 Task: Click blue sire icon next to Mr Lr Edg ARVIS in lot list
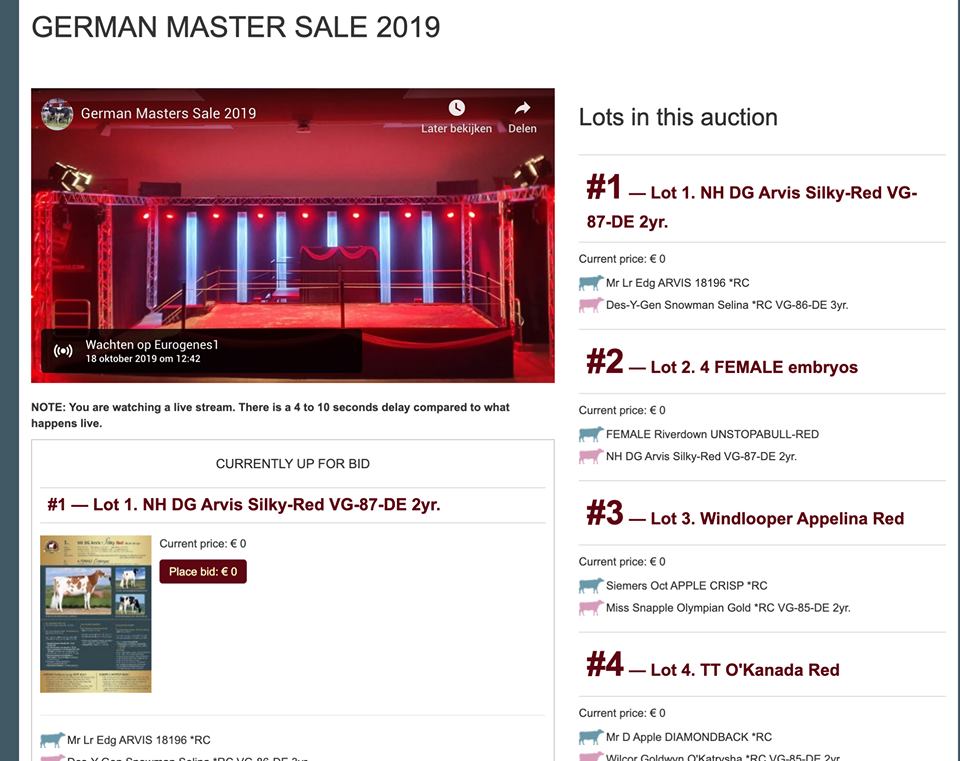tap(591, 283)
